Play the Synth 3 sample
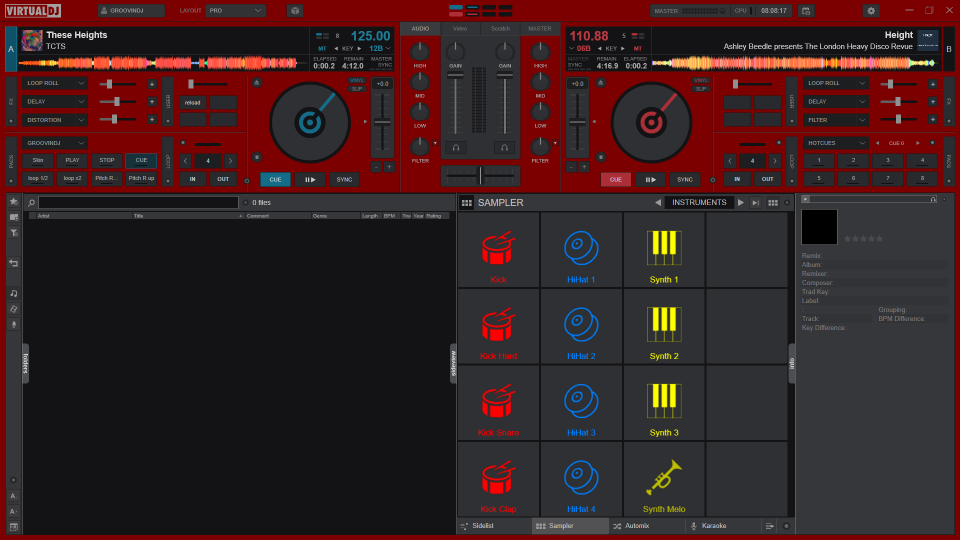Viewport: 960px width, 540px height. pyautogui.click(x=664, y=403)
